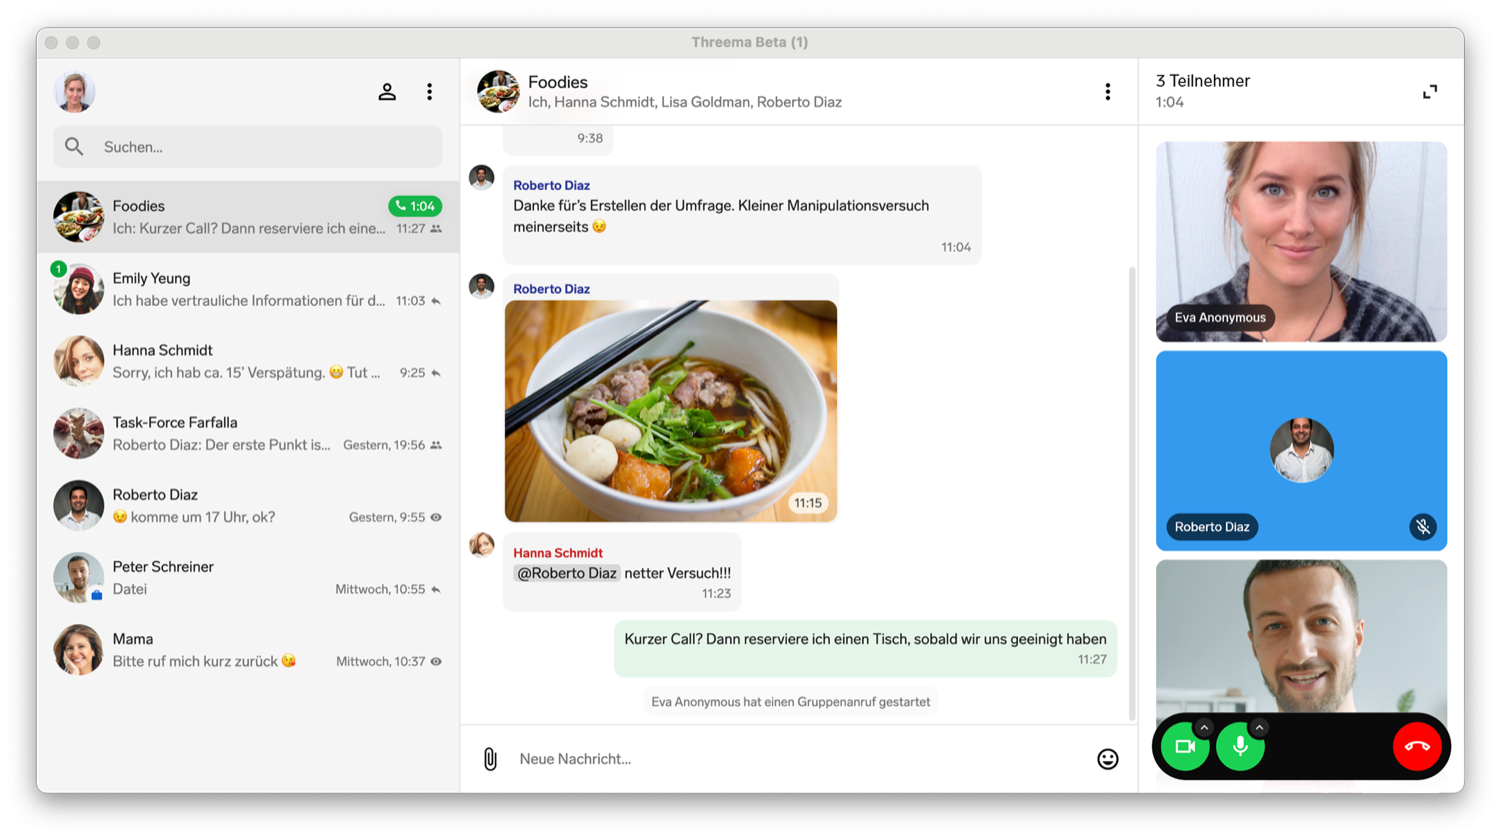
Task: Join call via green 1:04 badge
Action: (415, 206)
